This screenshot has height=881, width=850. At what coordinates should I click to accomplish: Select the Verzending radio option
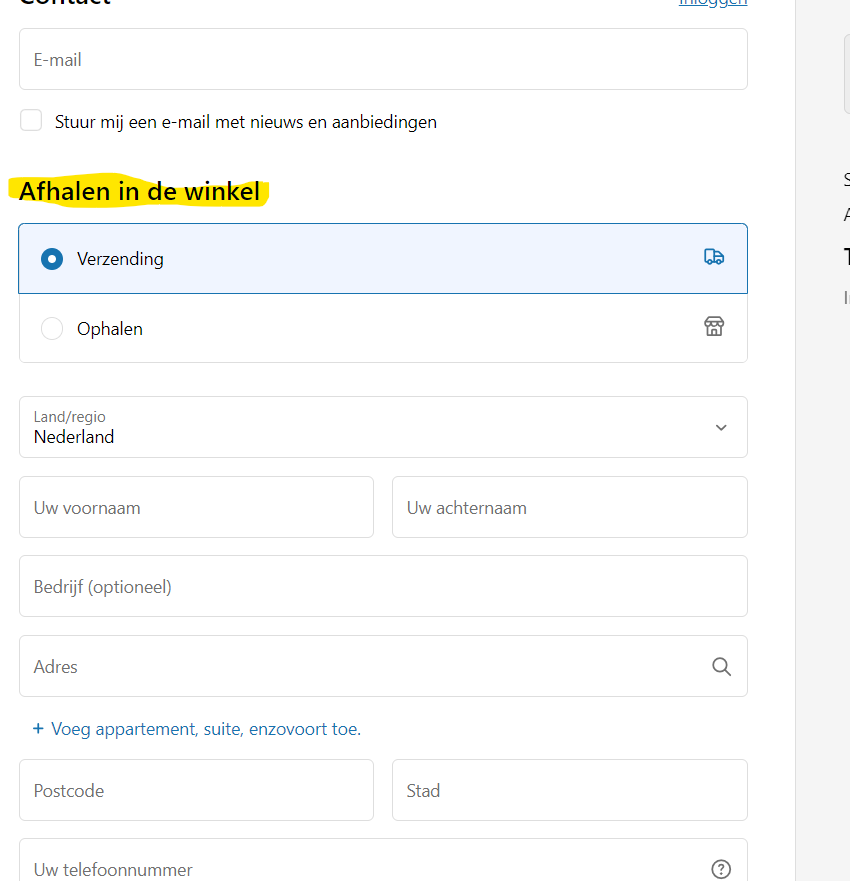click(52, 259)
